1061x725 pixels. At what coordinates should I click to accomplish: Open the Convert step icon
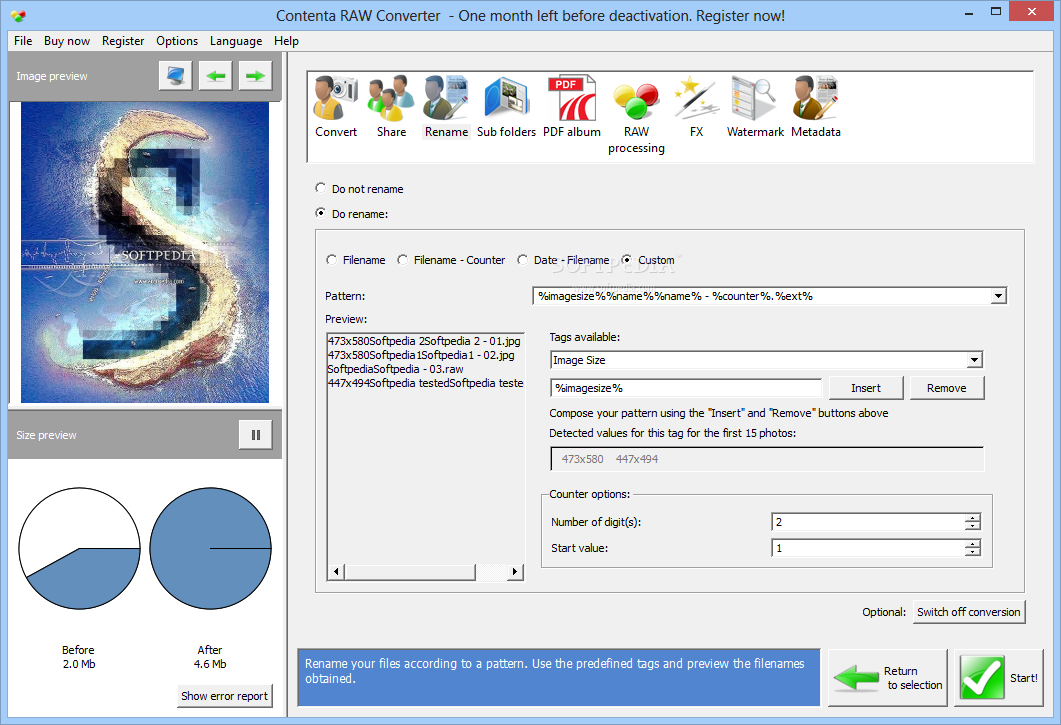[x=336, y=107]
